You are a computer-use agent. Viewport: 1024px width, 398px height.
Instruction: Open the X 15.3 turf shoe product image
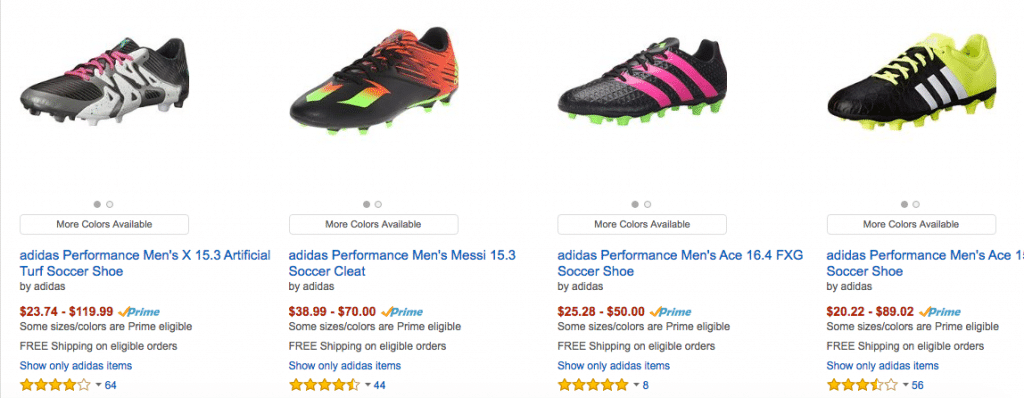(104, 82)
